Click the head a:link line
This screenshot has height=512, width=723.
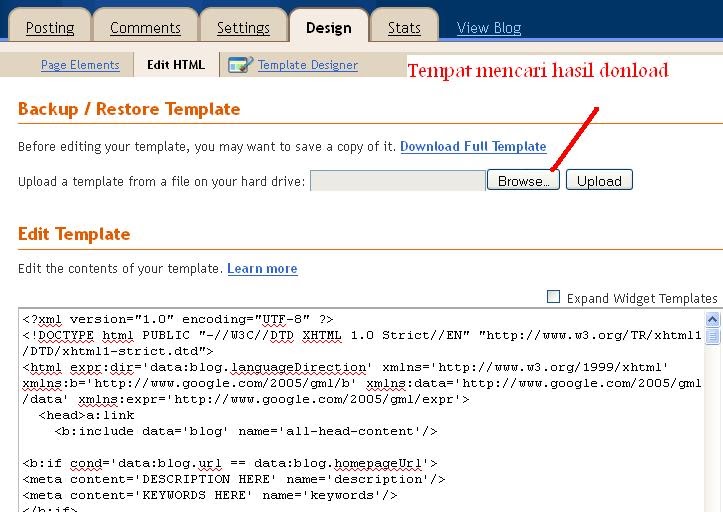[x=87, y=415]
